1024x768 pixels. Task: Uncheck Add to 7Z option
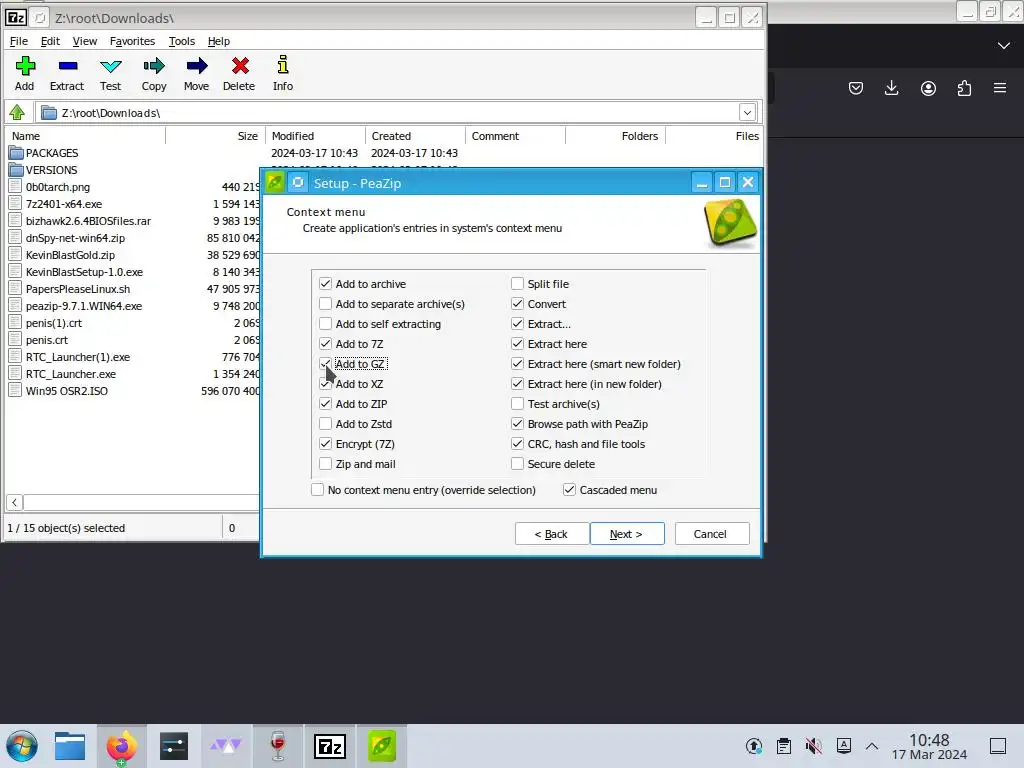coord(325,344)
